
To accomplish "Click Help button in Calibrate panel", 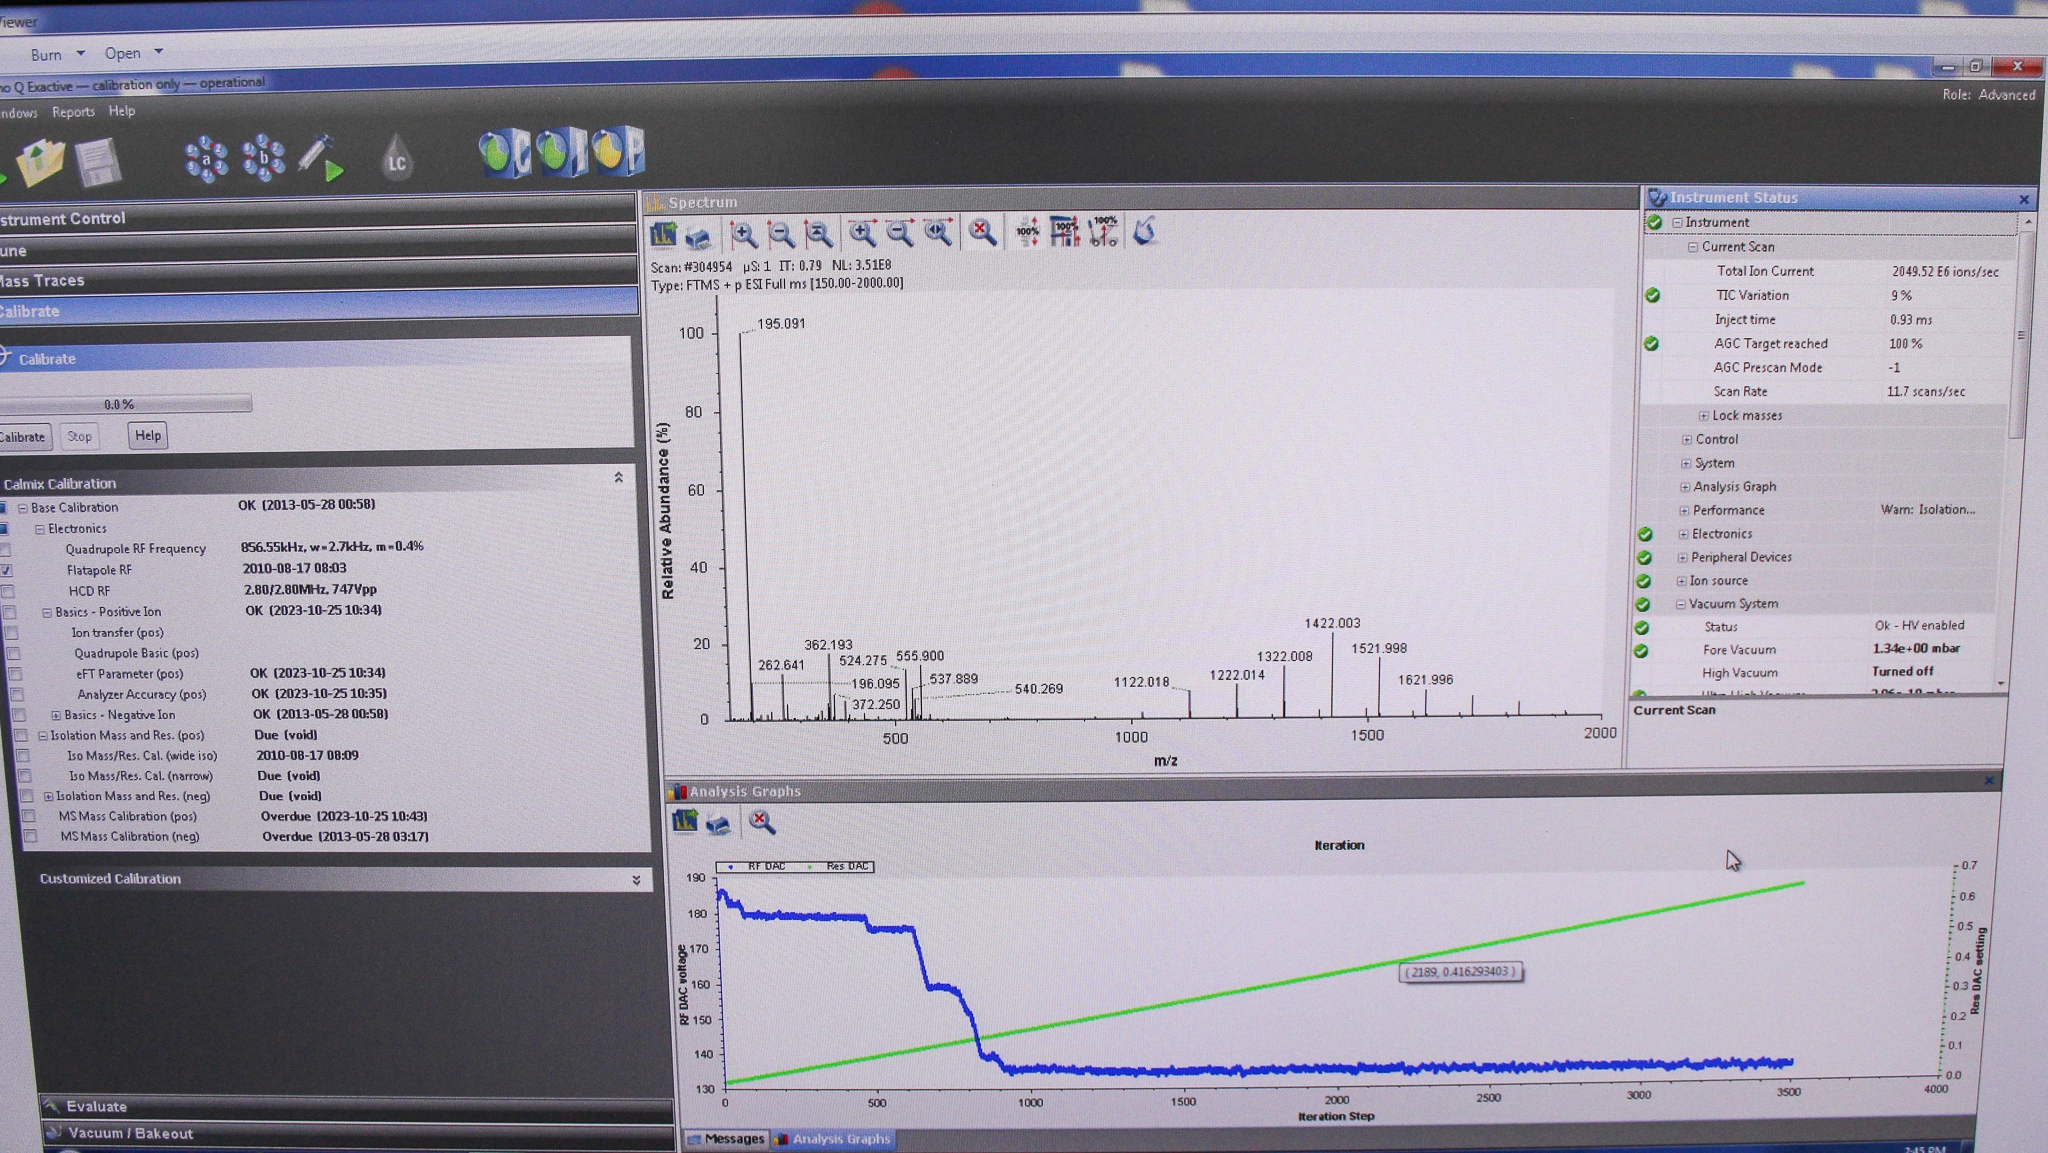I will point(148,436).
